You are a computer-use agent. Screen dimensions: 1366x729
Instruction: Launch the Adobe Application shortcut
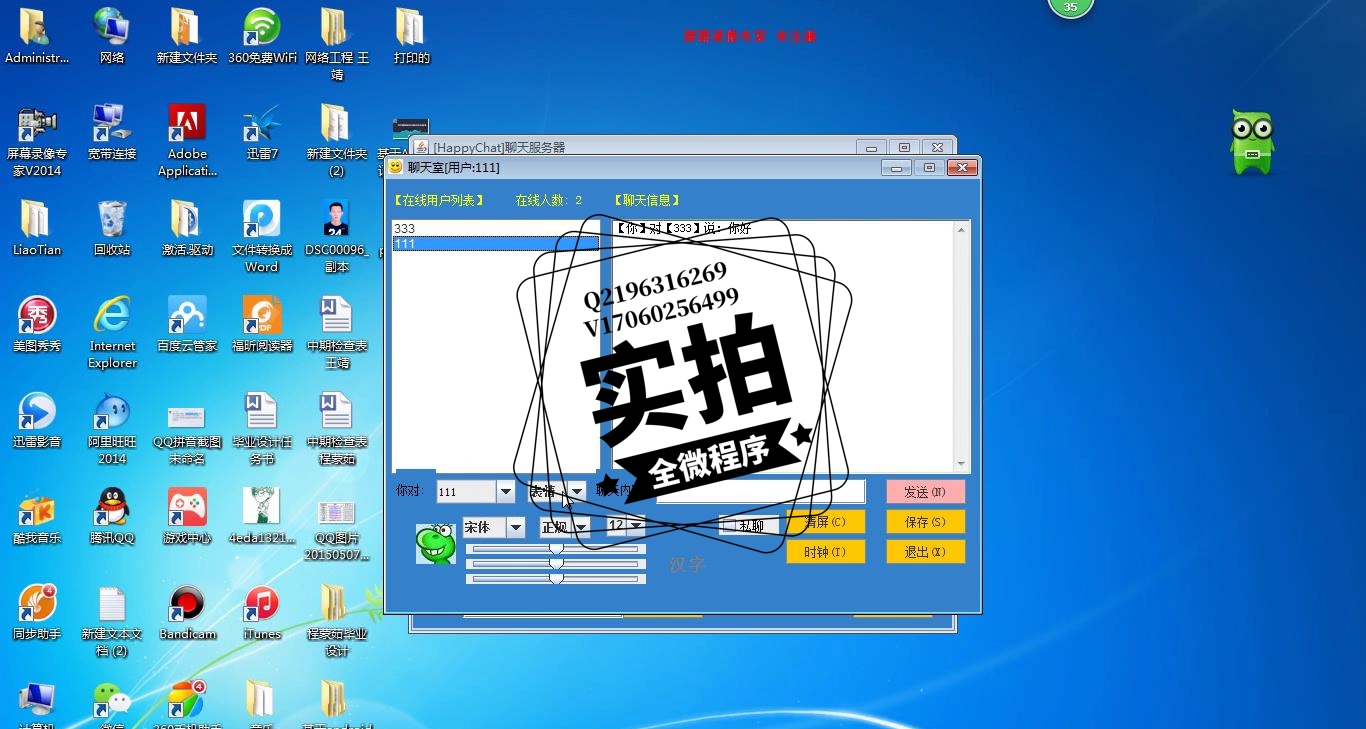(x=187, y=141)
